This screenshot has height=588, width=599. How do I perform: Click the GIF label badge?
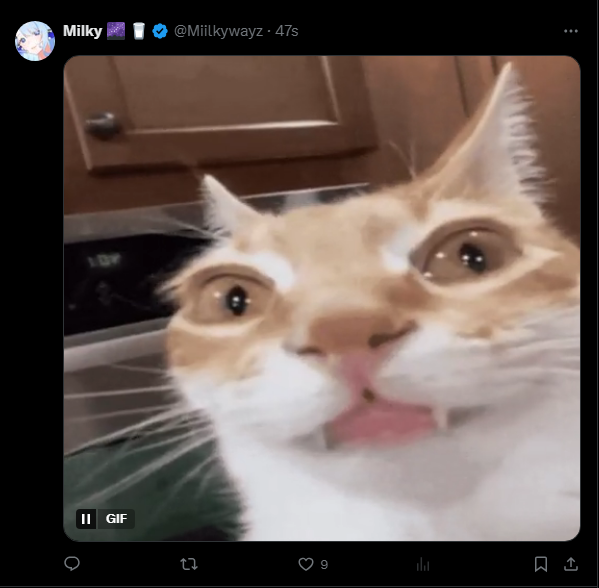pos(116,519)
